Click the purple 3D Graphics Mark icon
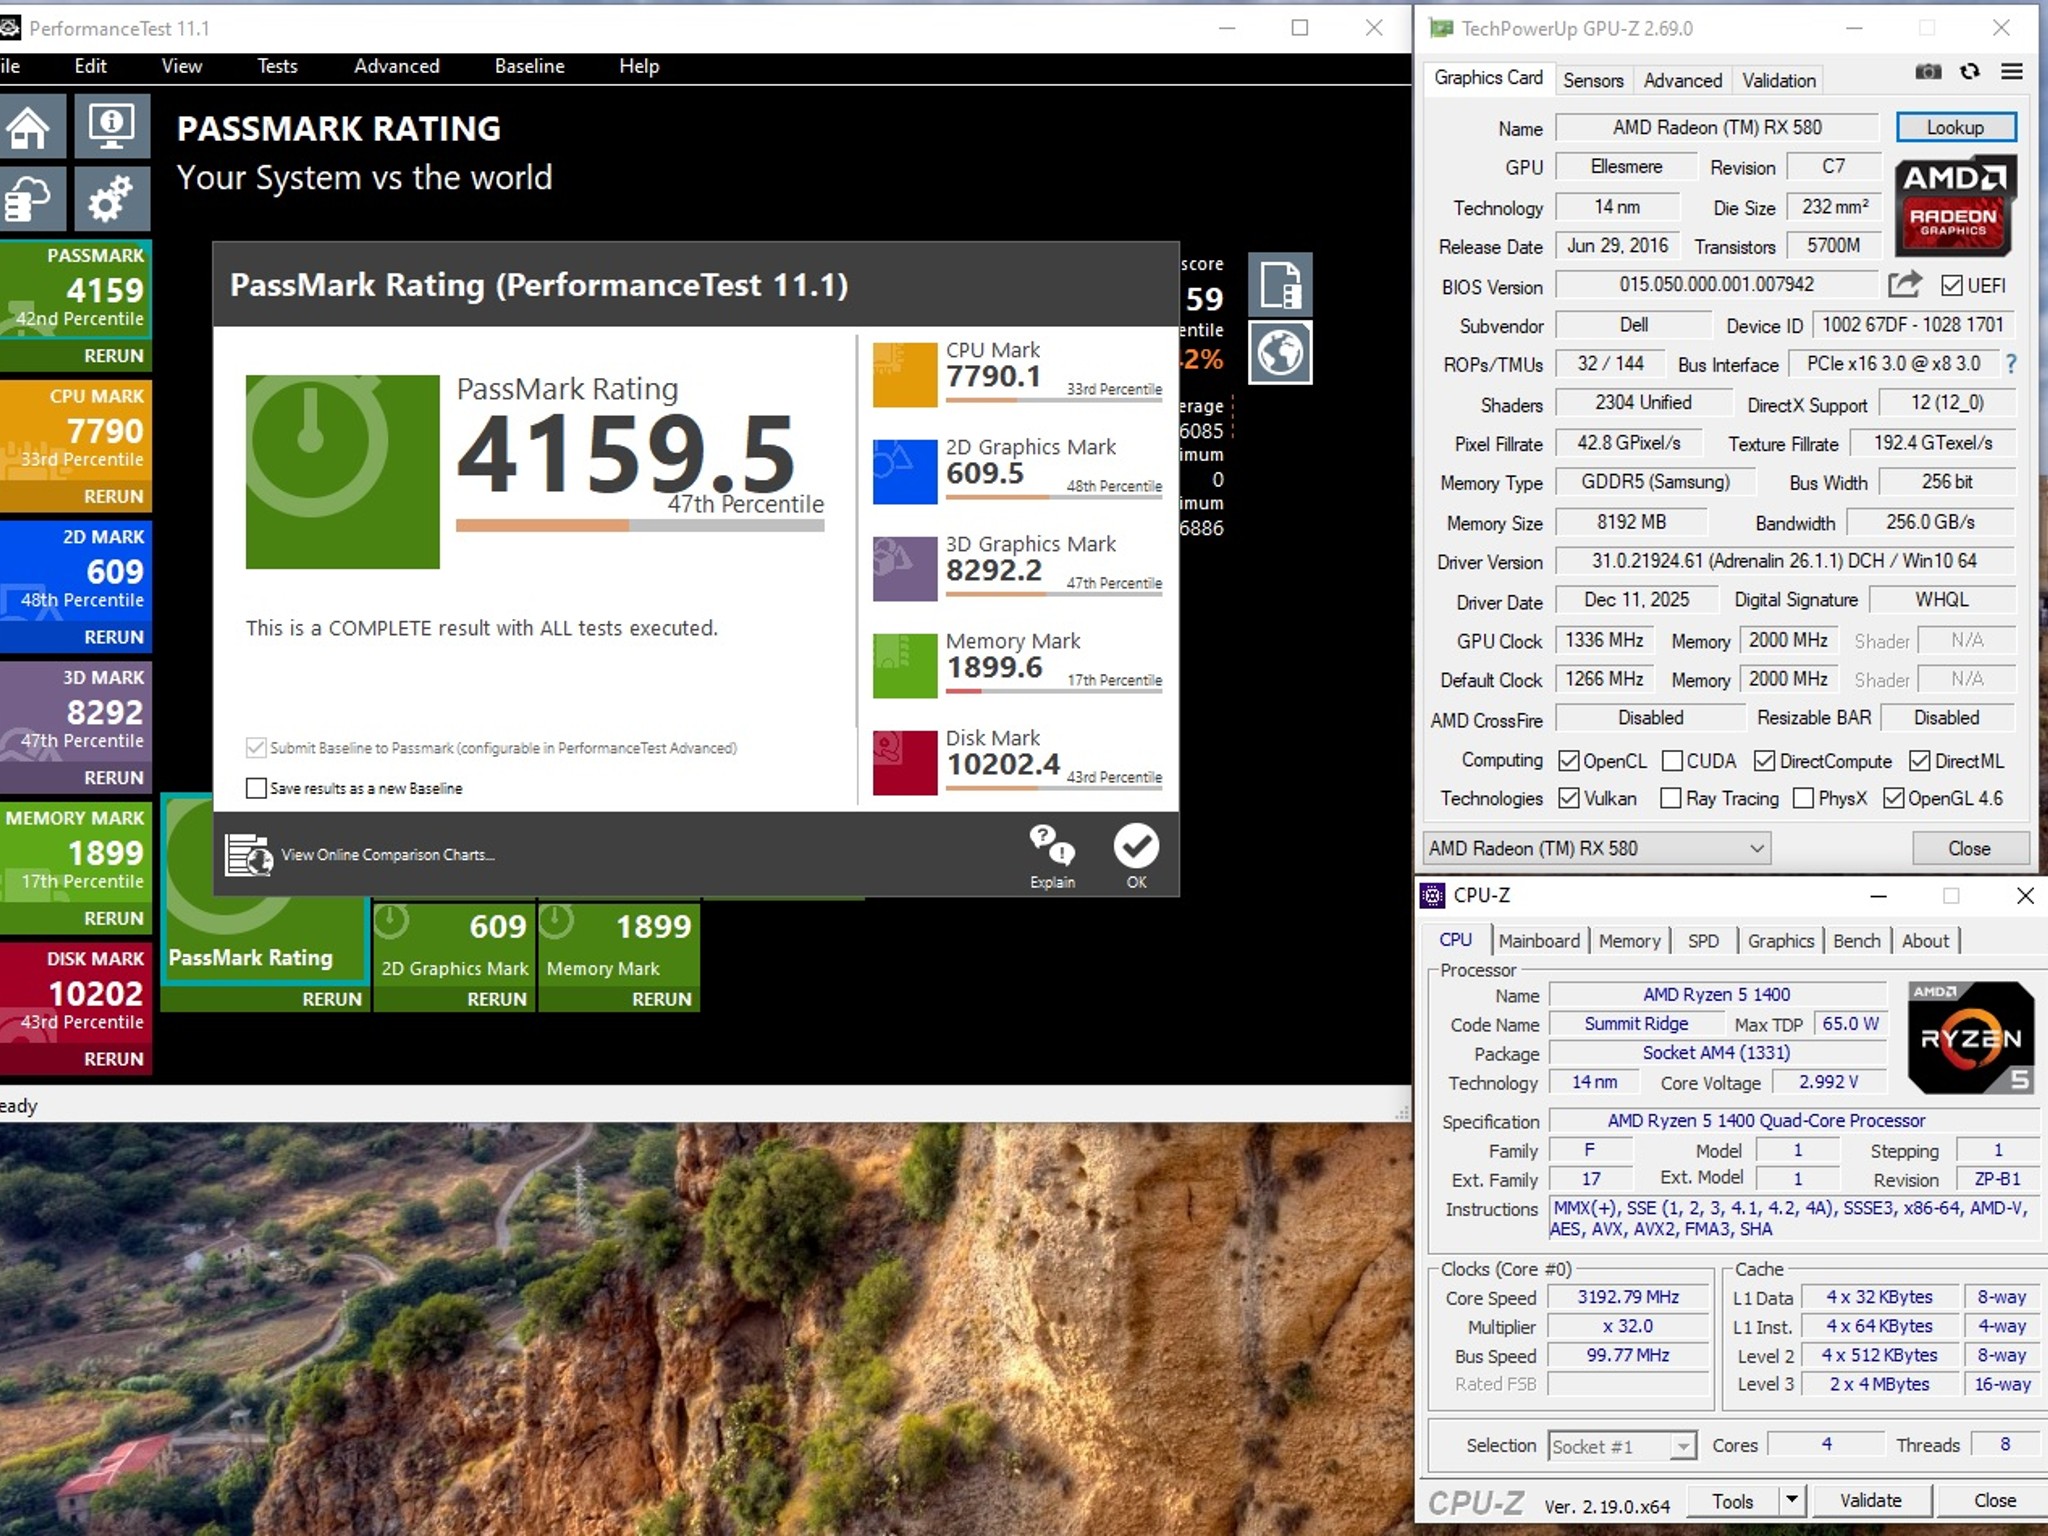2048x1536 pixels. 905,569
